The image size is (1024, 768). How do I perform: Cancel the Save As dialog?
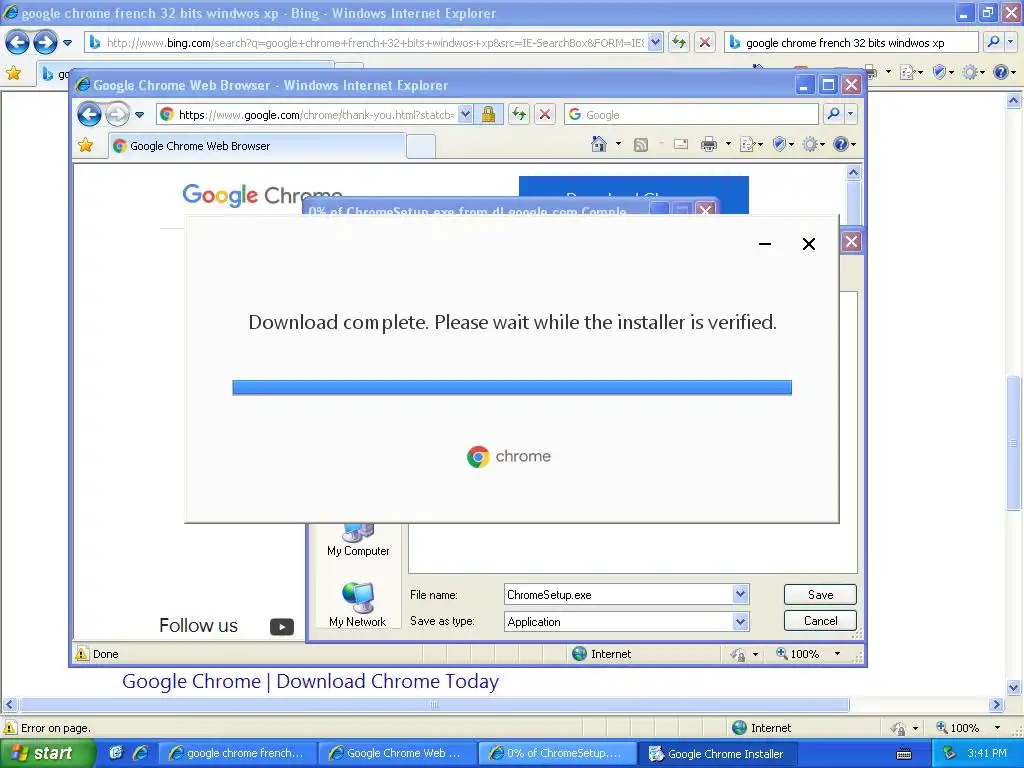click(x=820, y=620)
